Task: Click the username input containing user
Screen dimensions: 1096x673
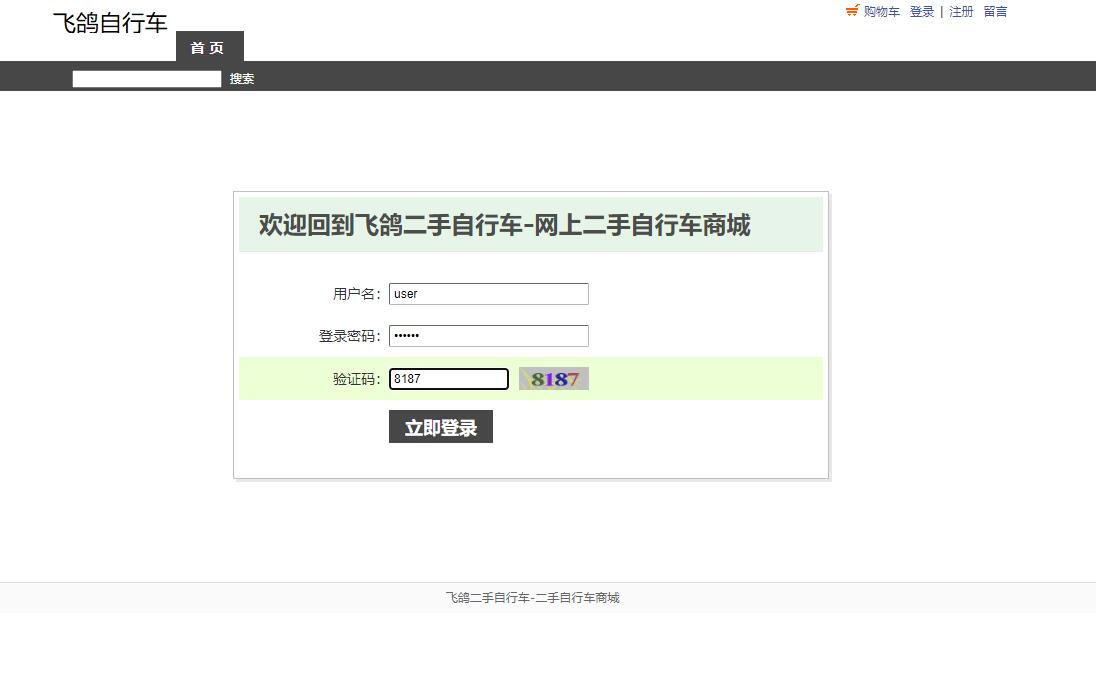Action: click(x=488, y=293)
